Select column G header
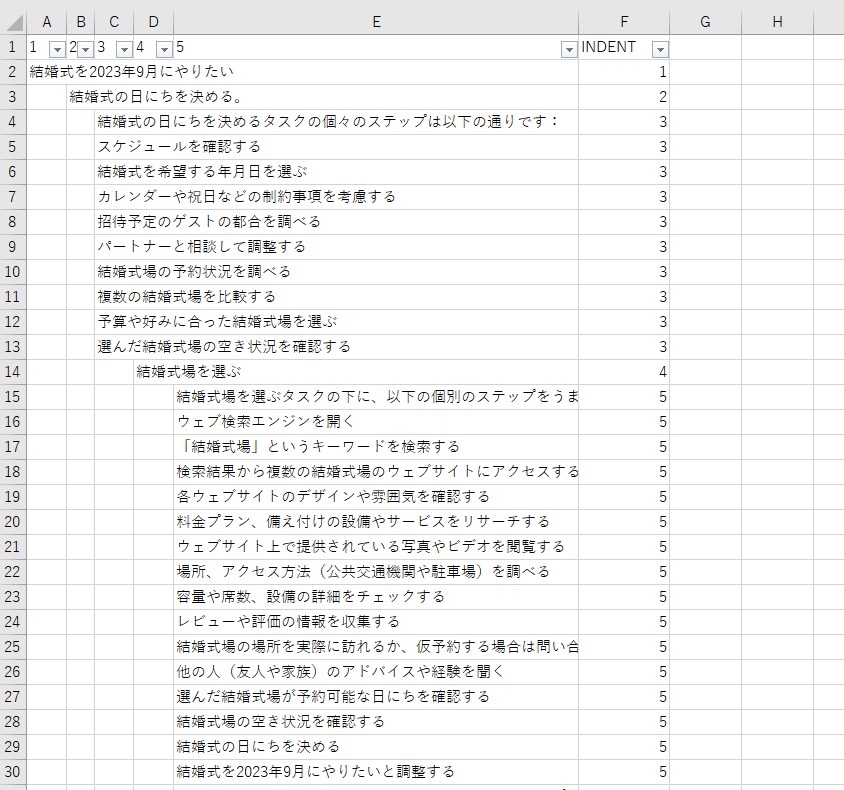The width and height of the screenshot is (844, 790). 705,22
